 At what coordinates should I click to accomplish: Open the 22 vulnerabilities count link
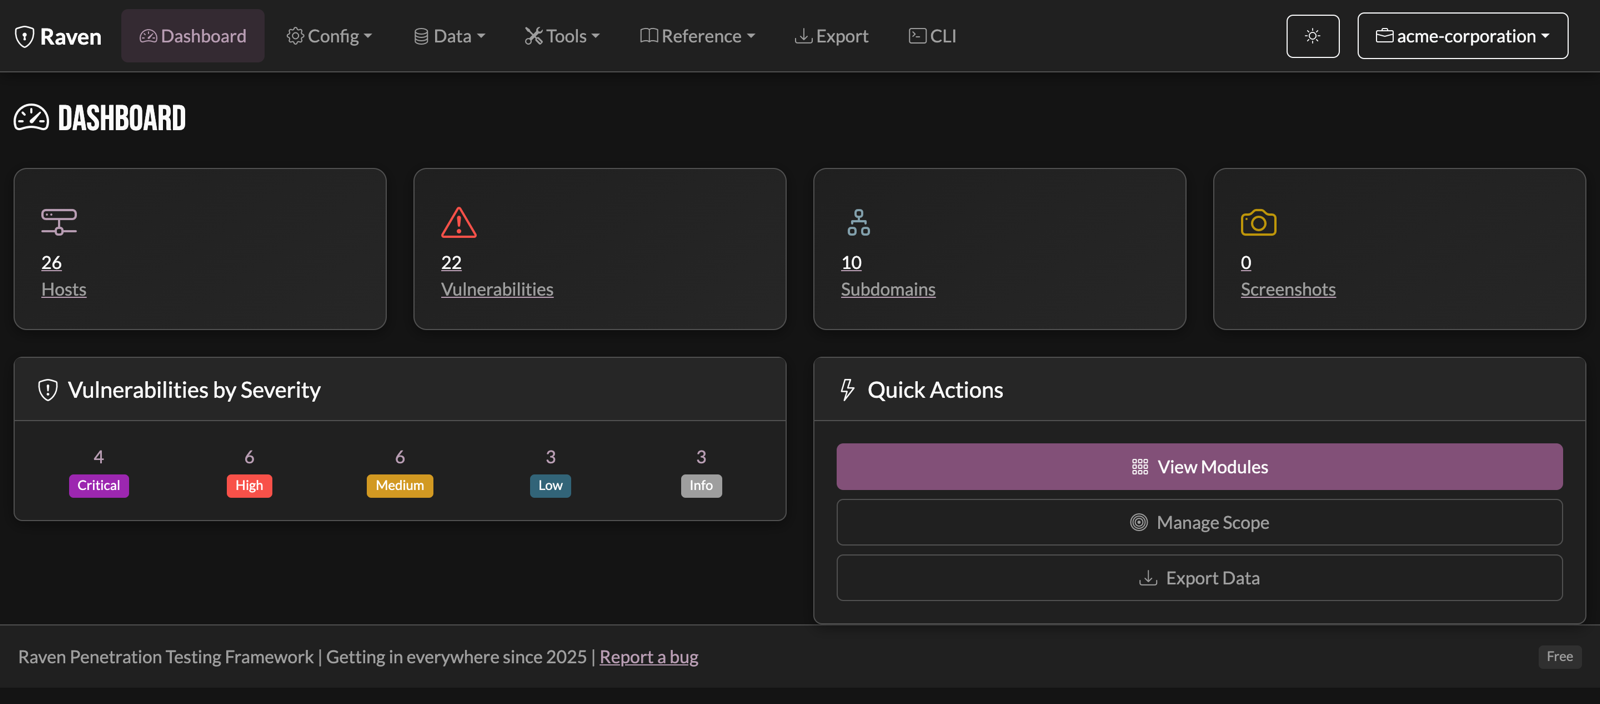tap(451, 262)
